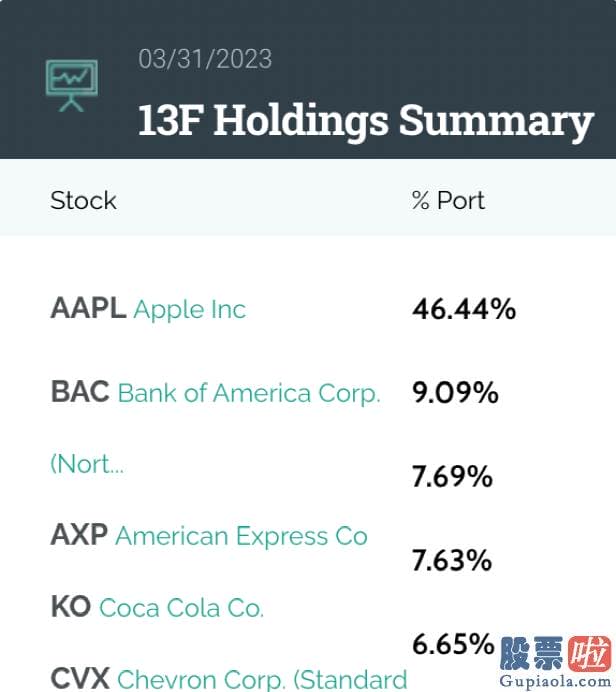Open the American Express Co link

pyautogui.click(x=241, y=536)
